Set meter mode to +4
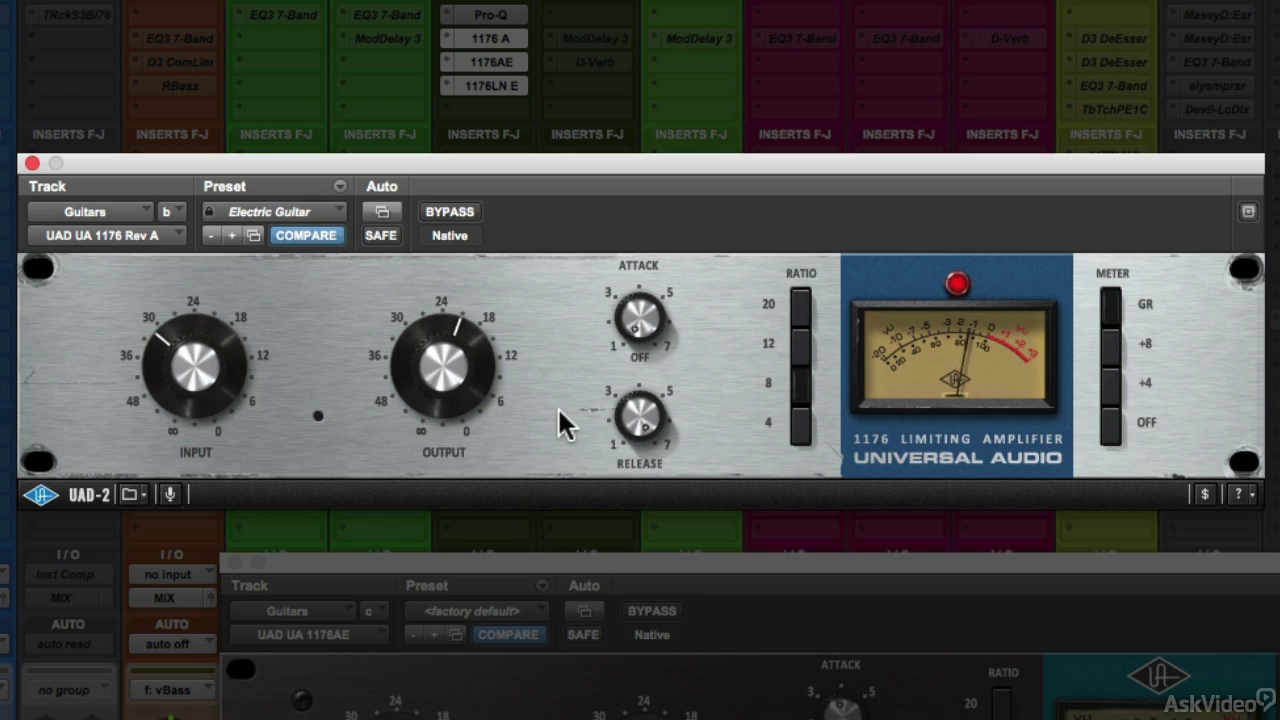This screenshot has height=720, width=1280. click(1111, 385)
